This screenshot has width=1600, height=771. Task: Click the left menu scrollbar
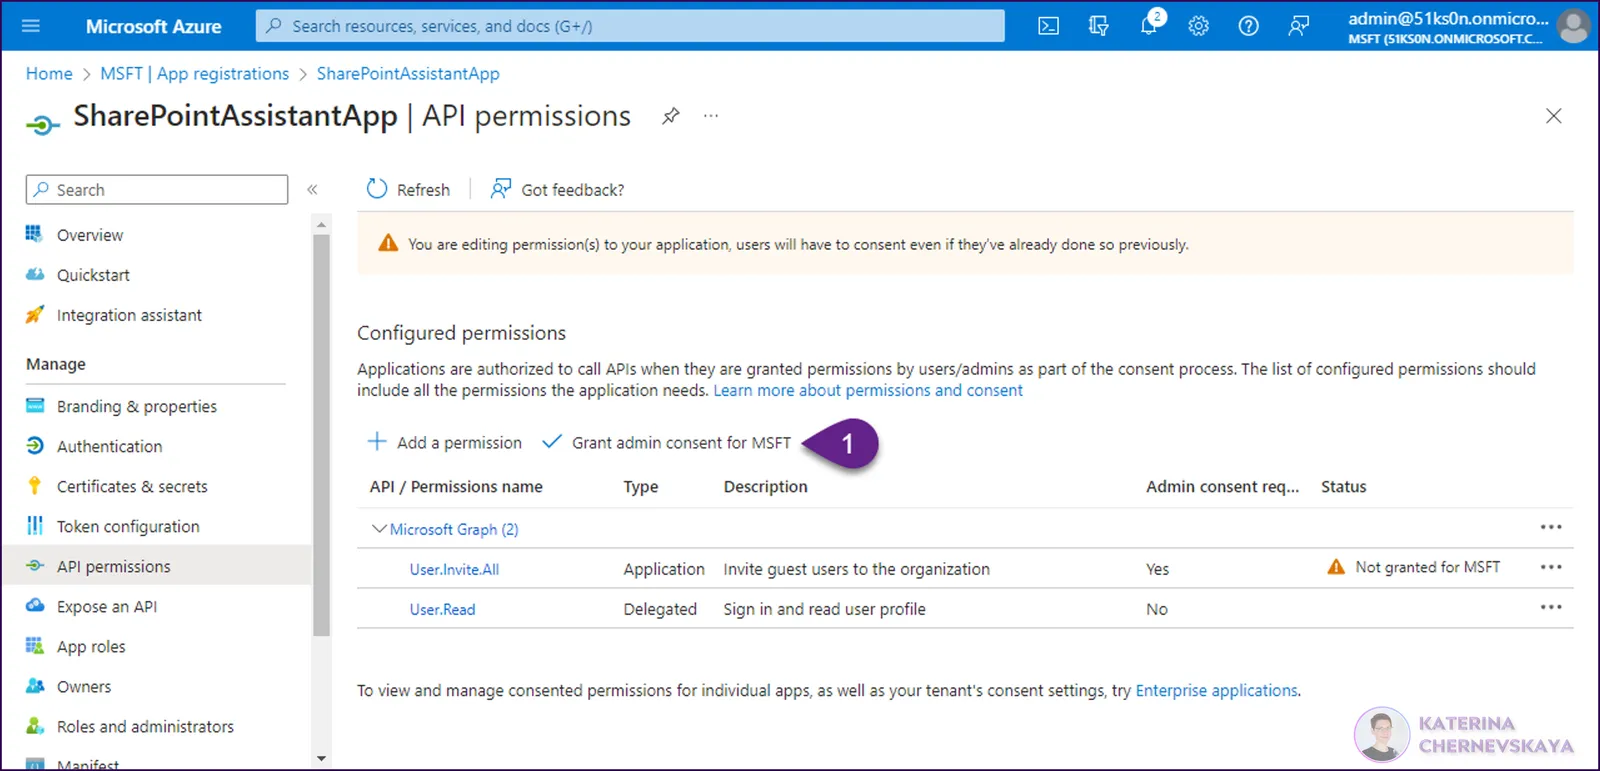pyautogui.click(x=321, y=435)
